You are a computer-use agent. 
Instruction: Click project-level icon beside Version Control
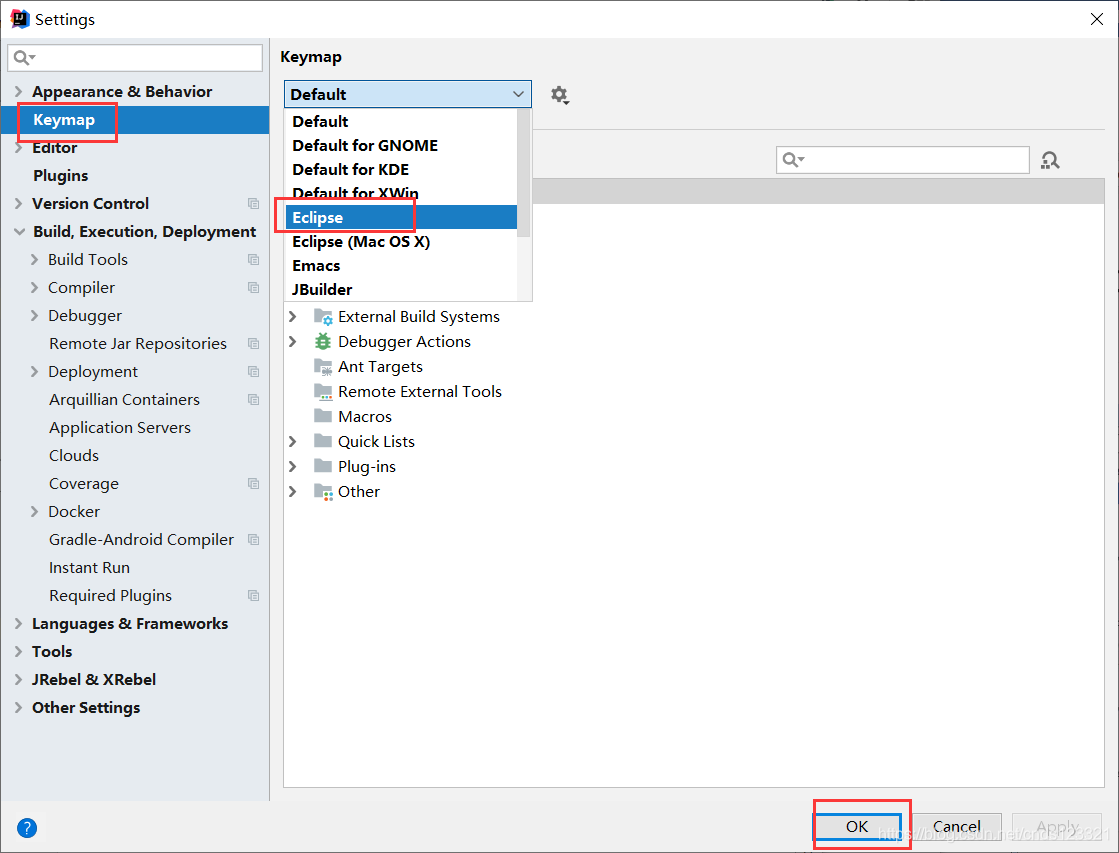point(253,203)
